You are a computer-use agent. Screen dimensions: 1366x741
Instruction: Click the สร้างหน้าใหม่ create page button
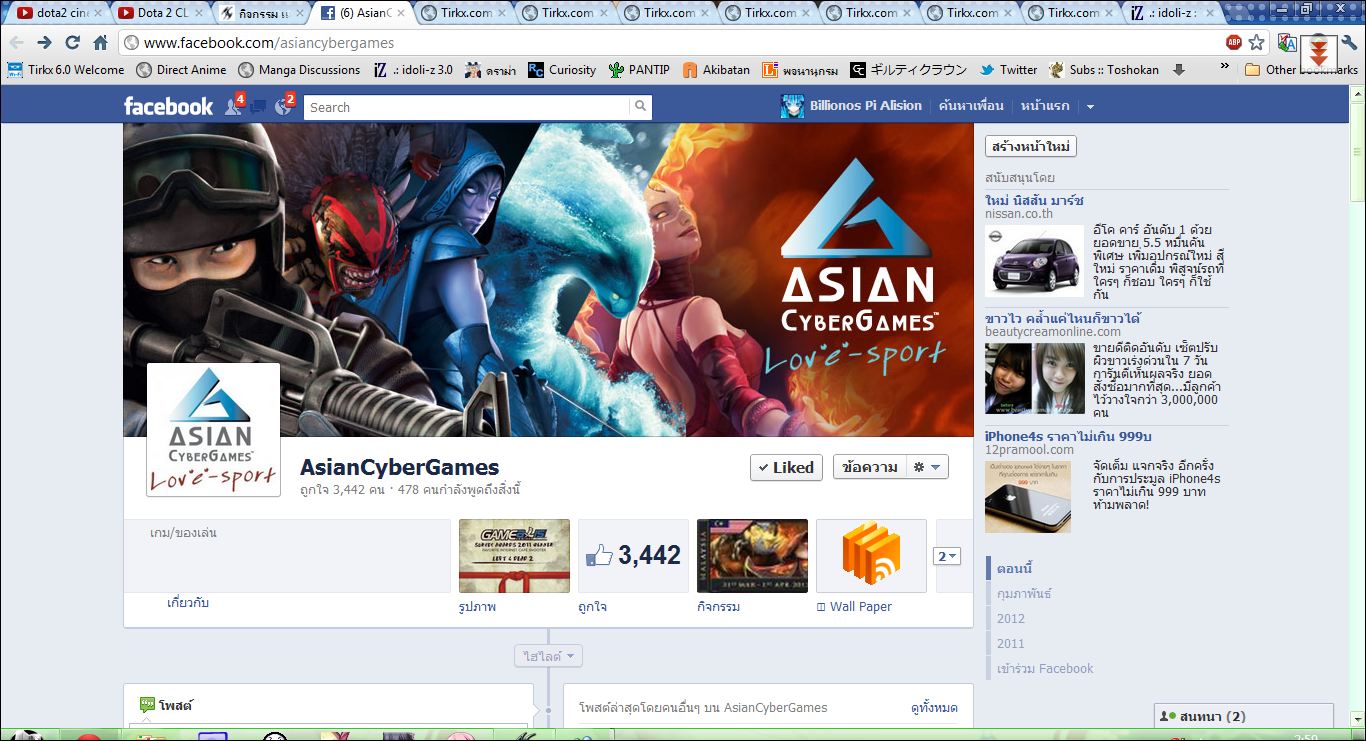point(1031,147)
